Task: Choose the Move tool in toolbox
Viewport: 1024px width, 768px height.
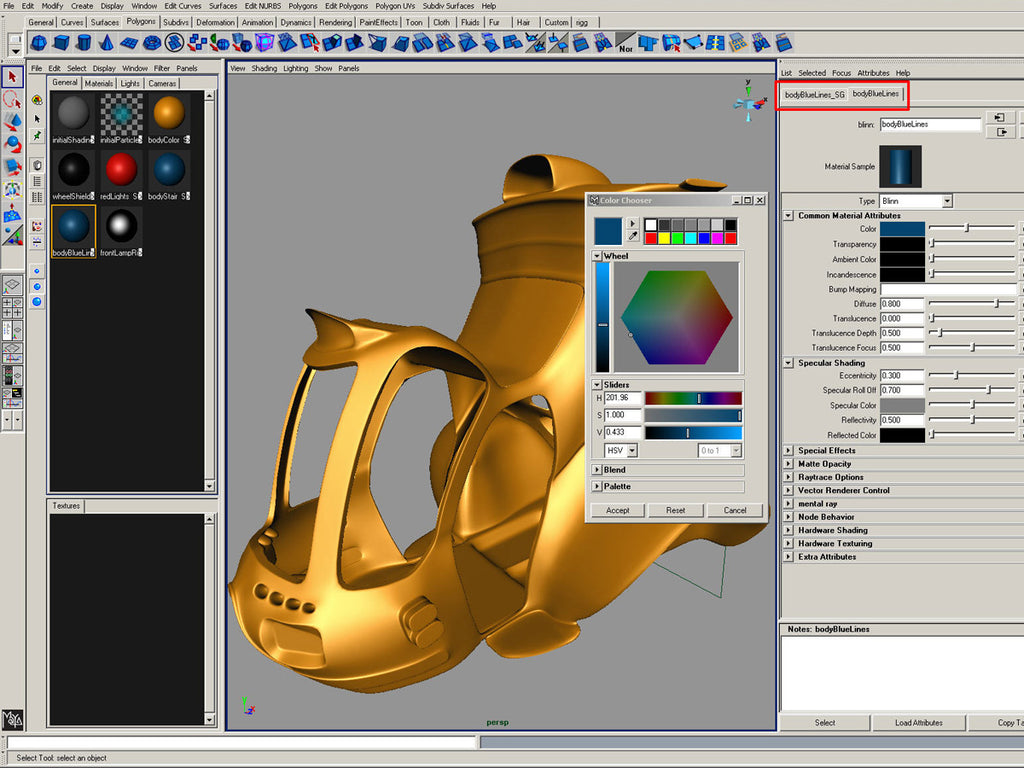Action: pyautogui.click(x=12, y=121)
